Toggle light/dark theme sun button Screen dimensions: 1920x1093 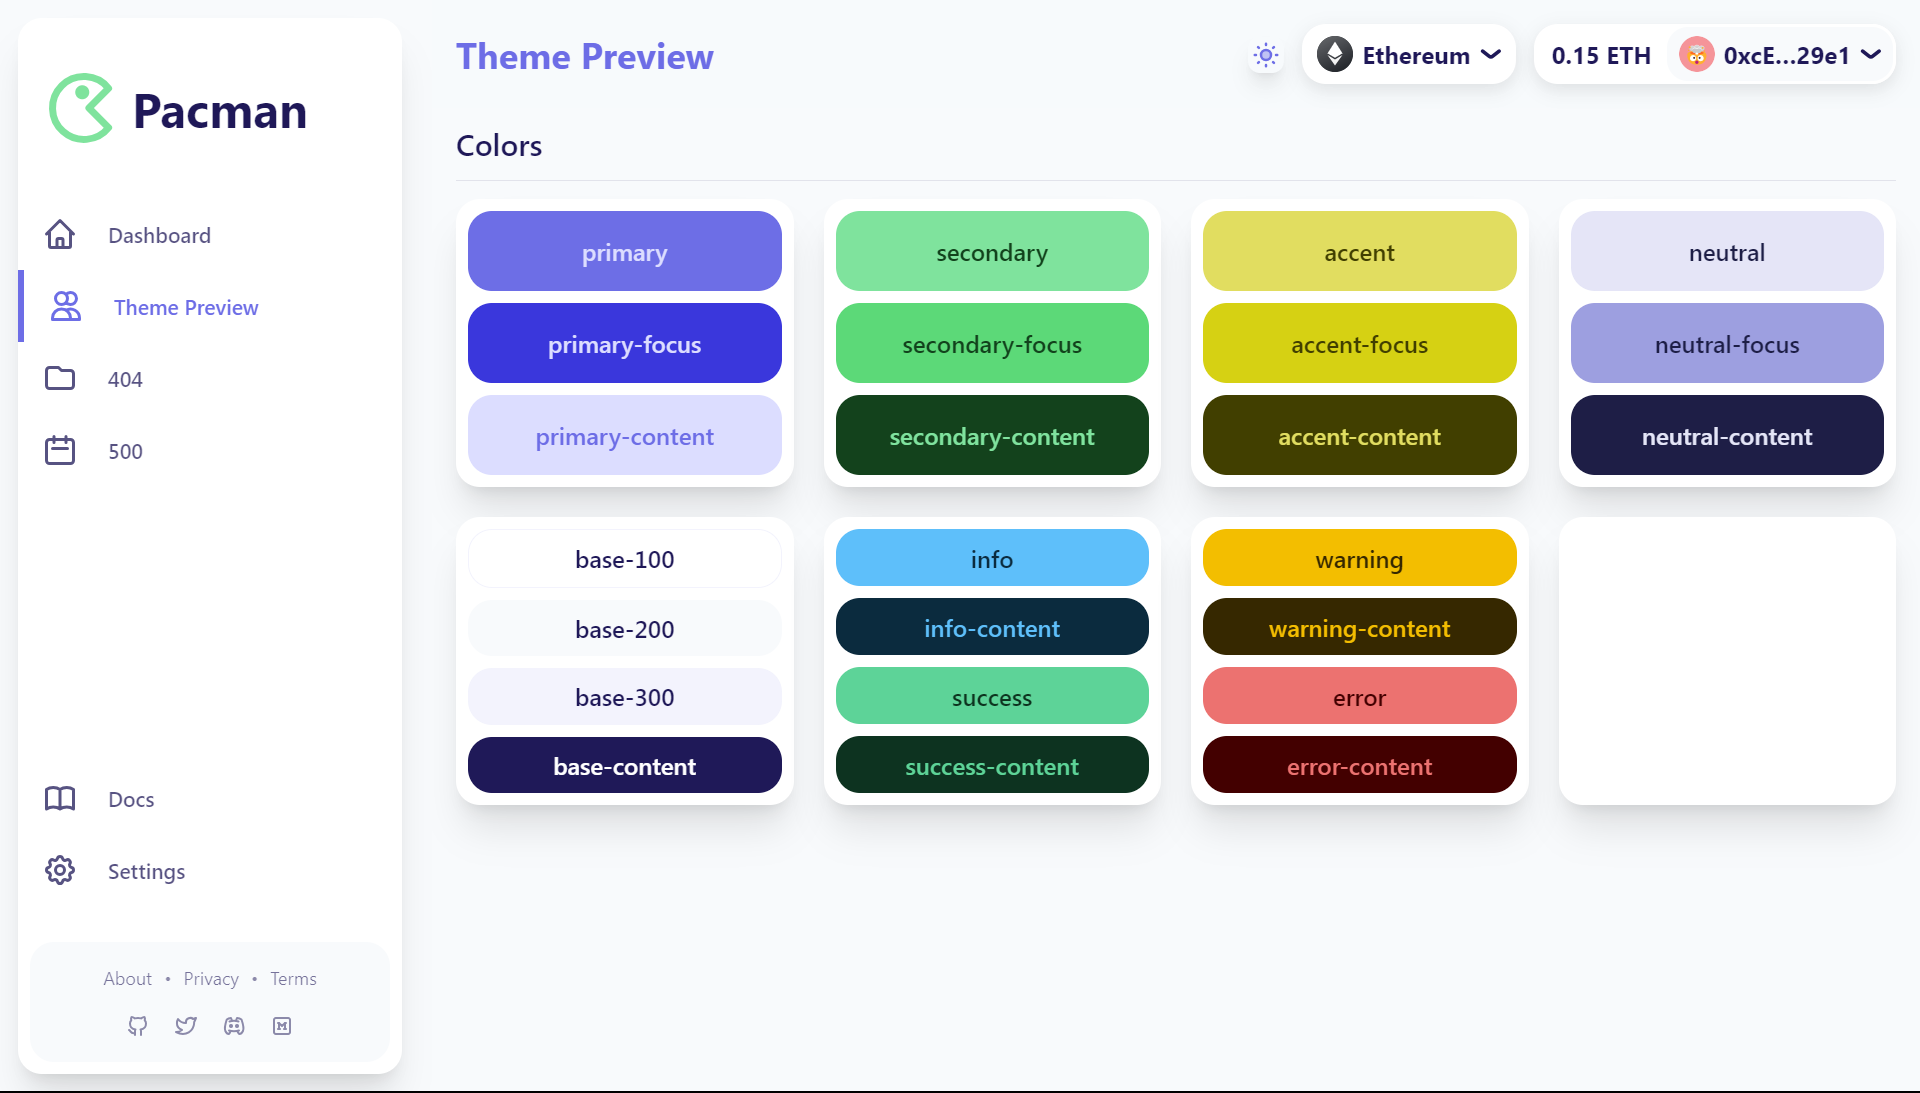[1266, 55]
